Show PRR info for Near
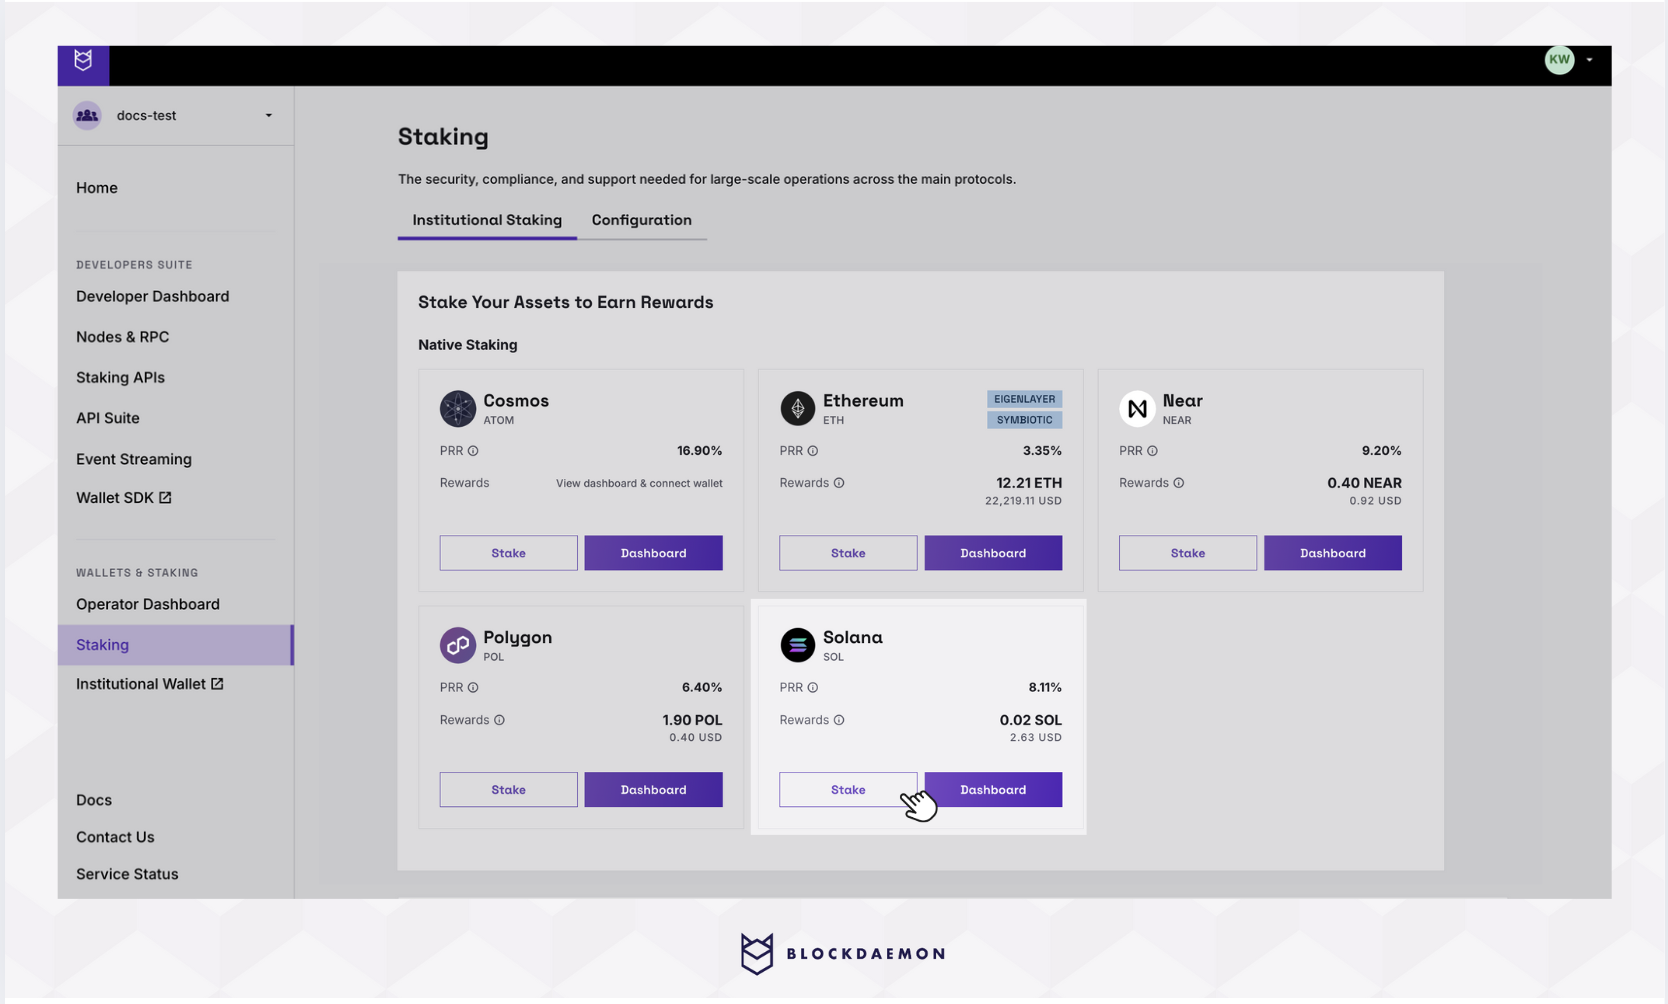The width and height of the screenshot is (1668, 1004). pyautogui.click(x=1152, y=451)
